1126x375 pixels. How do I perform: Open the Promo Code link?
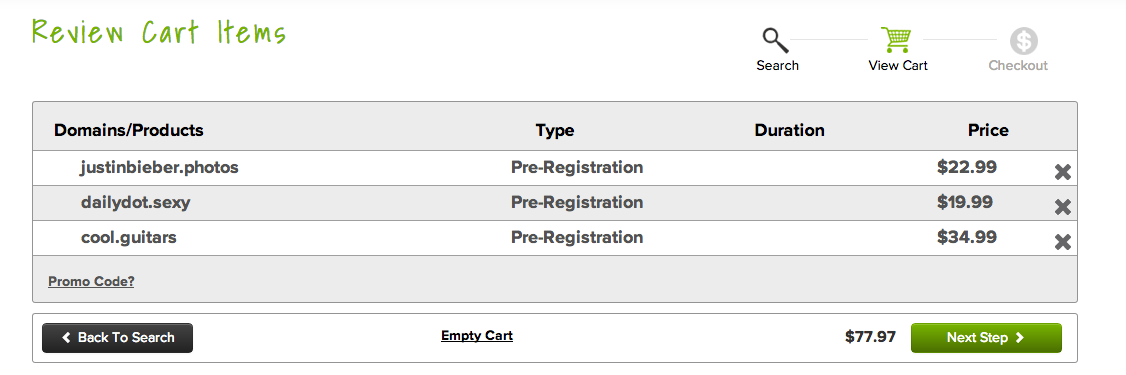click(x=91, y=282)
